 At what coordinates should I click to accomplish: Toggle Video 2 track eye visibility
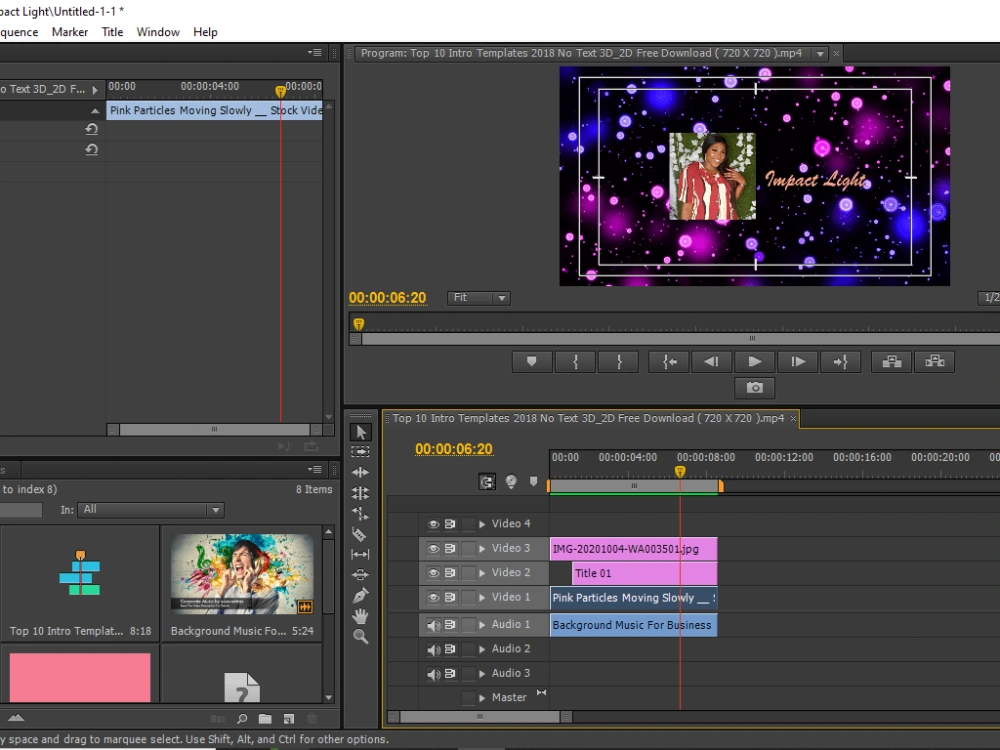434,573
